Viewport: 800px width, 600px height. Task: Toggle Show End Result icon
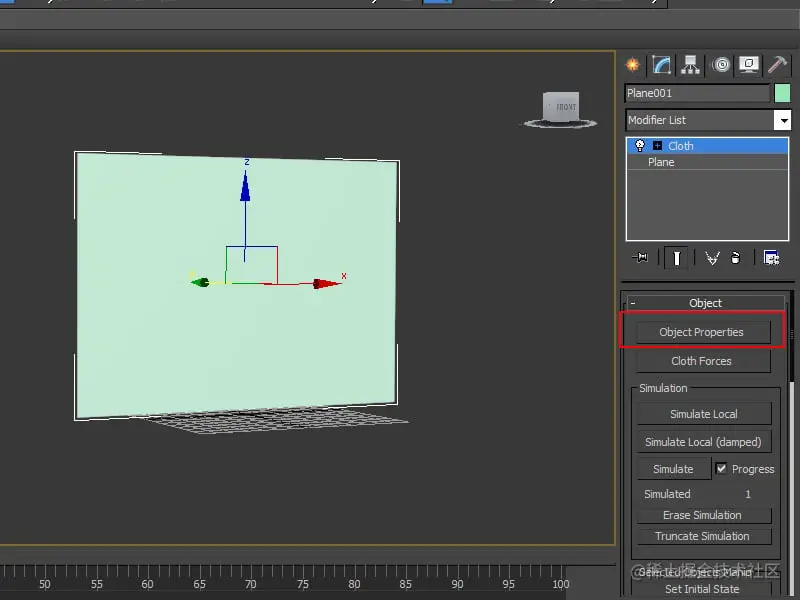[x=677, y=258]
